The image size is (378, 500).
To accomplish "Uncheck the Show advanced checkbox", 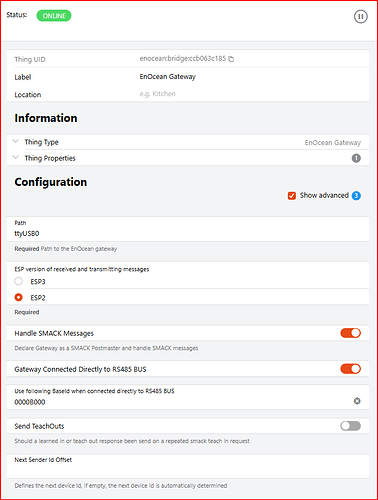I will pos(292,196).
